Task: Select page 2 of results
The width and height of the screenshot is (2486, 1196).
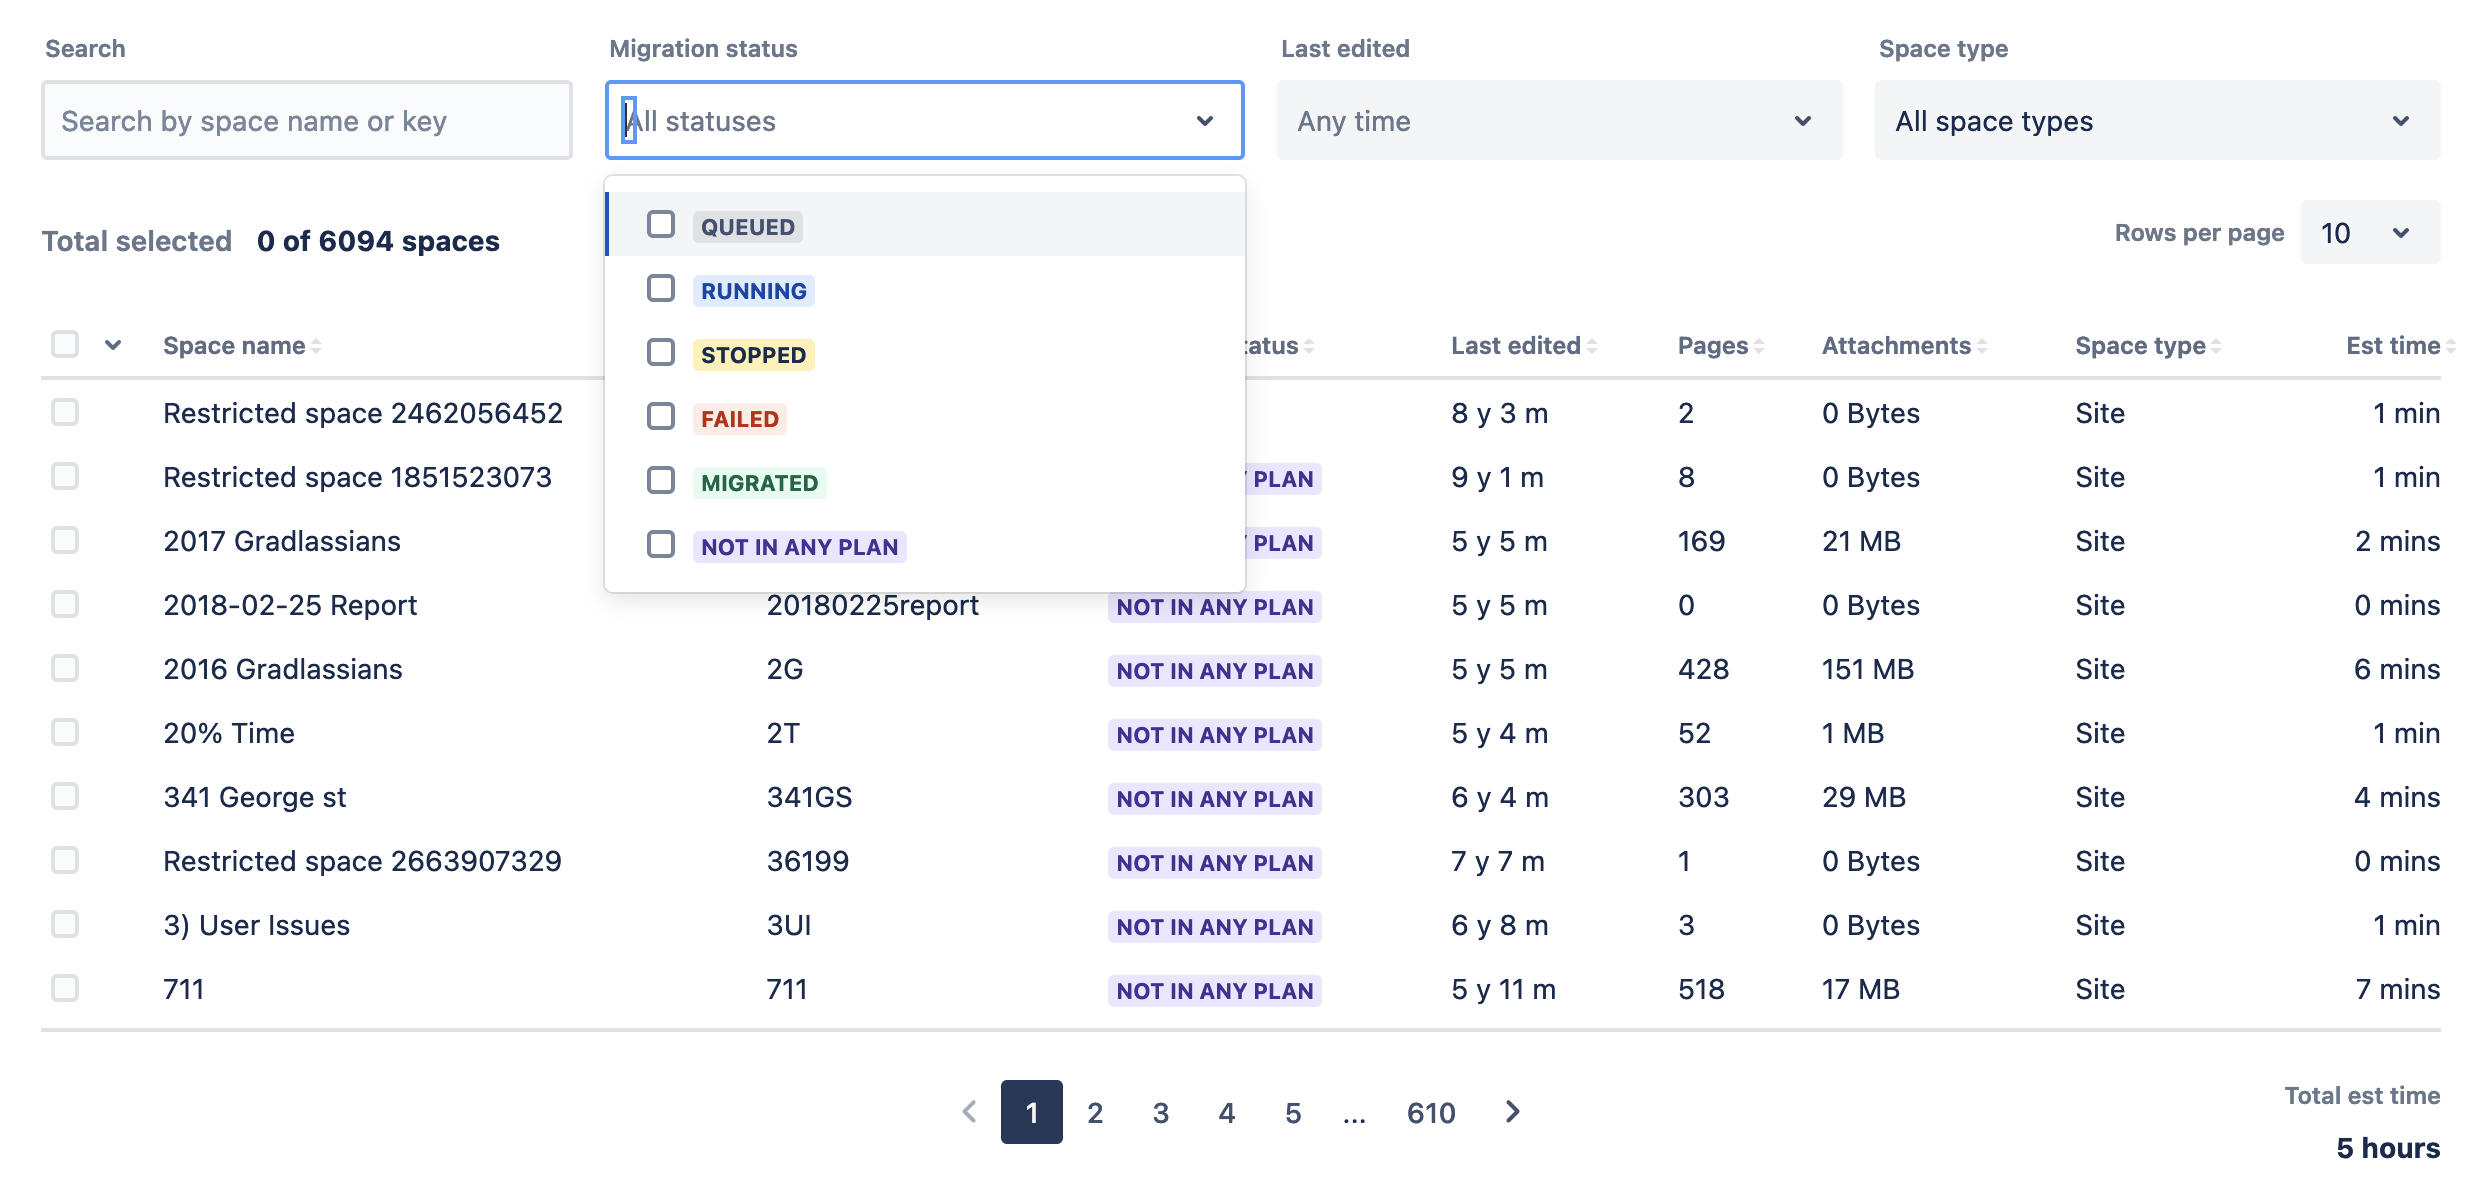Action: pos(1095,1112)
